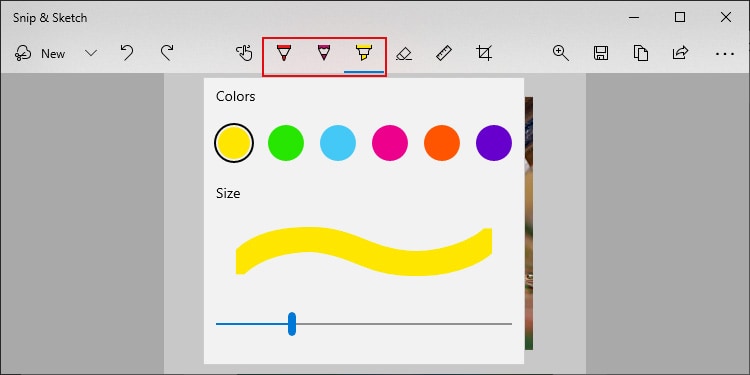Toggle the Ruler tool

444,53
